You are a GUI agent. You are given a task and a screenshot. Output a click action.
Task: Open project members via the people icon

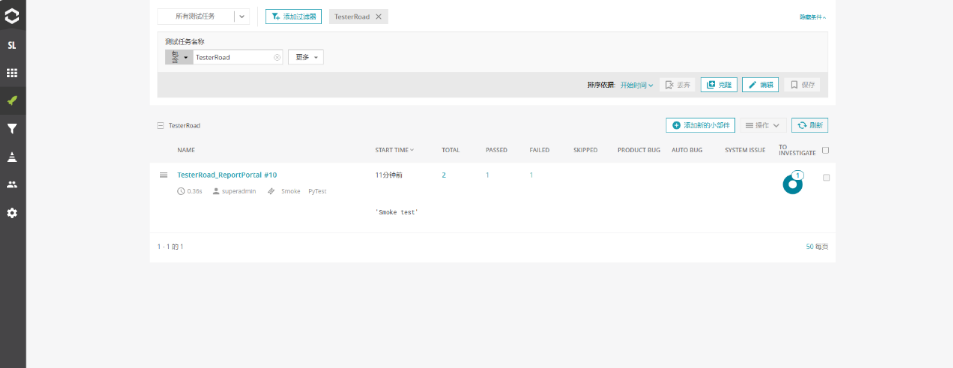tap(12, 184)
